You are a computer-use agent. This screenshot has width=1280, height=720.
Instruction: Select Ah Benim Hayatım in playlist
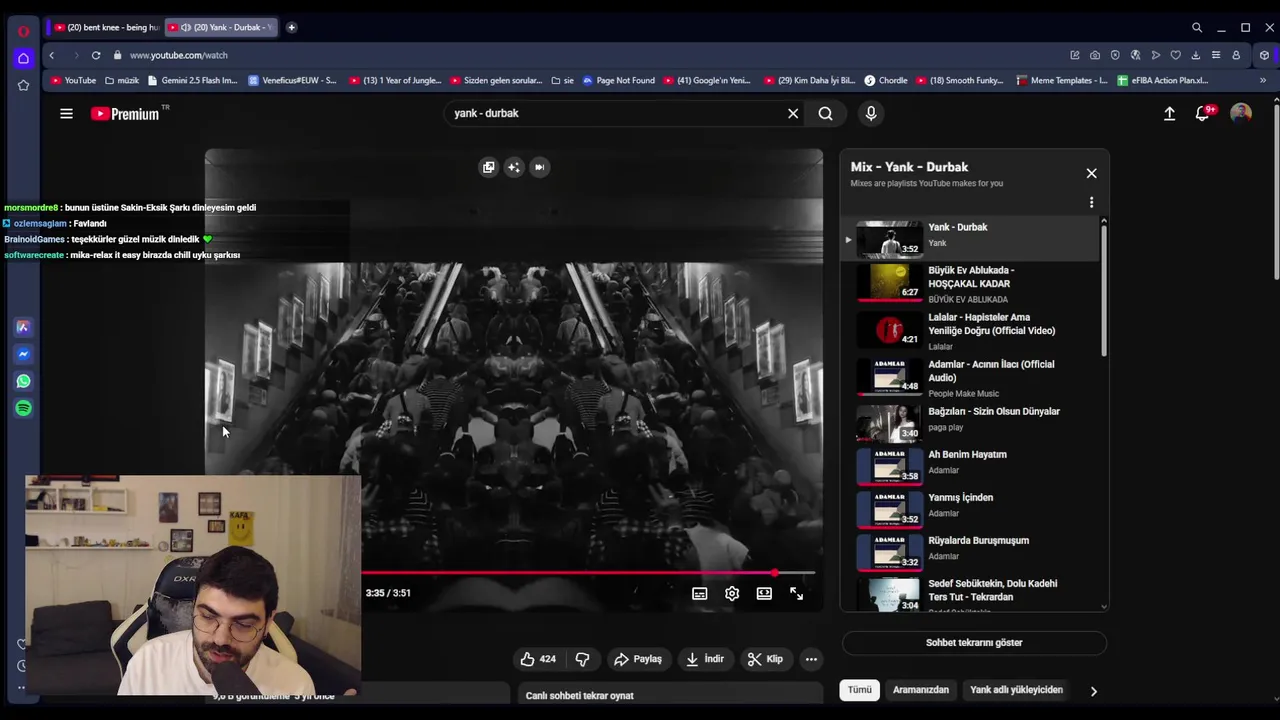tap(970, 466)
